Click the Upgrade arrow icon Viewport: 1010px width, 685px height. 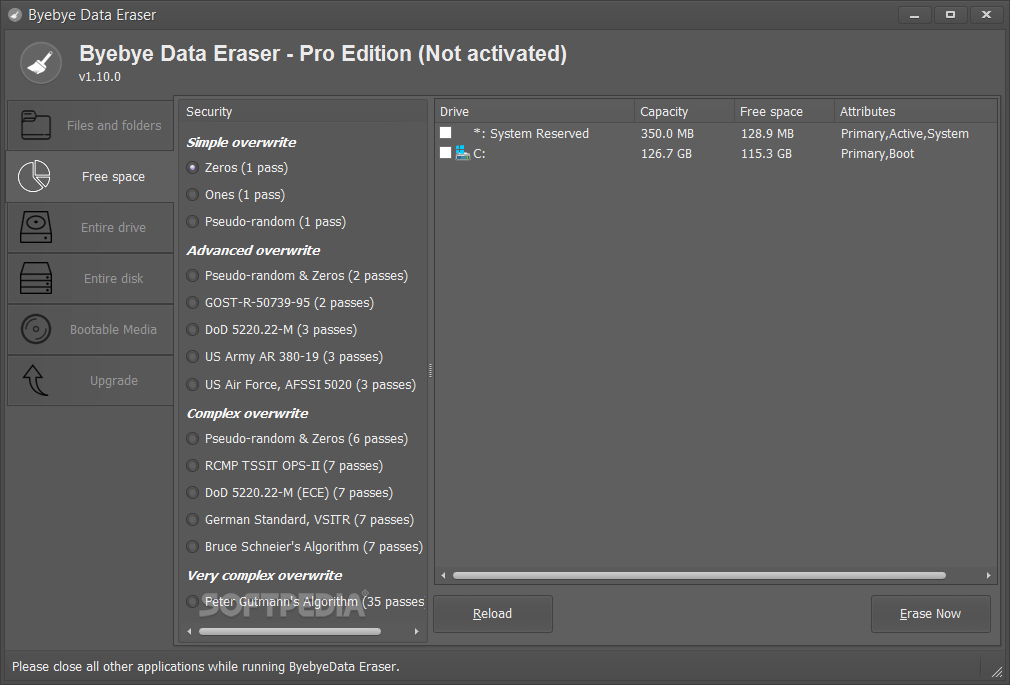[x=35, y=380]
